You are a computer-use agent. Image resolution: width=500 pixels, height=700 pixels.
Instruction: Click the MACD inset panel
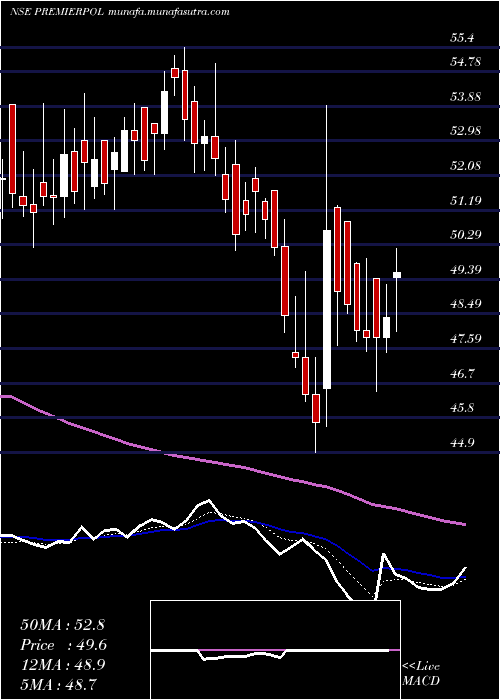tap(275, 650)
